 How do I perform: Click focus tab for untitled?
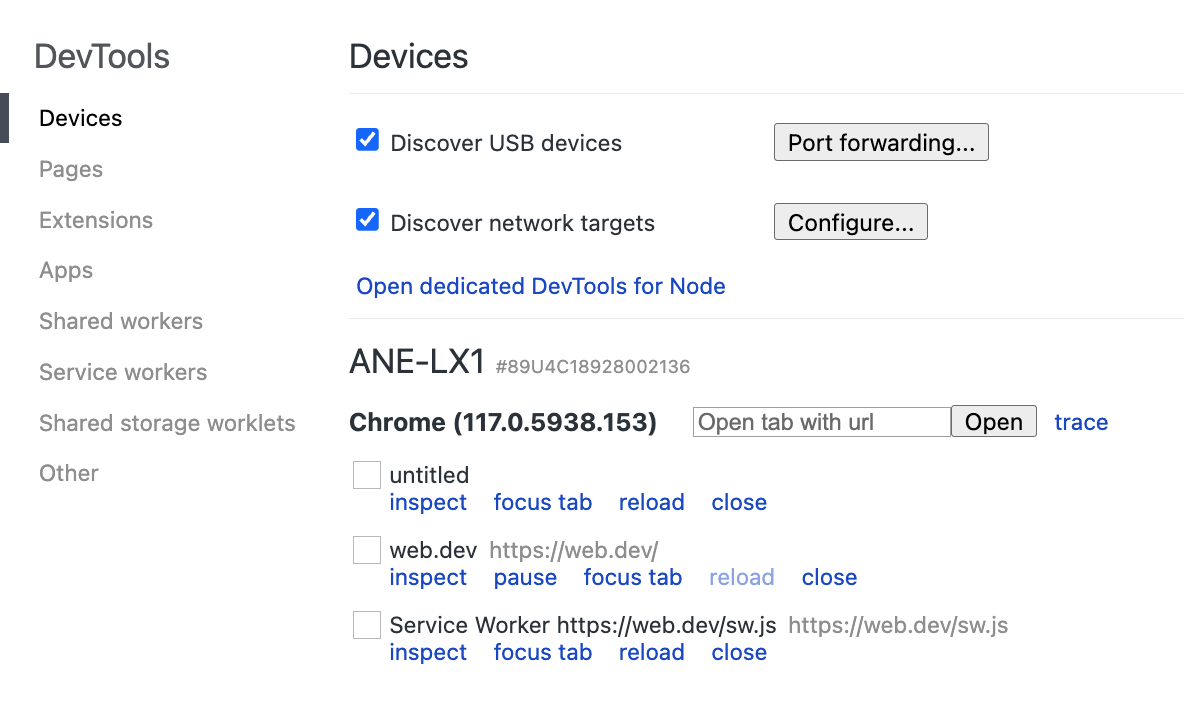pyautogui.click(x=543, y=502)
